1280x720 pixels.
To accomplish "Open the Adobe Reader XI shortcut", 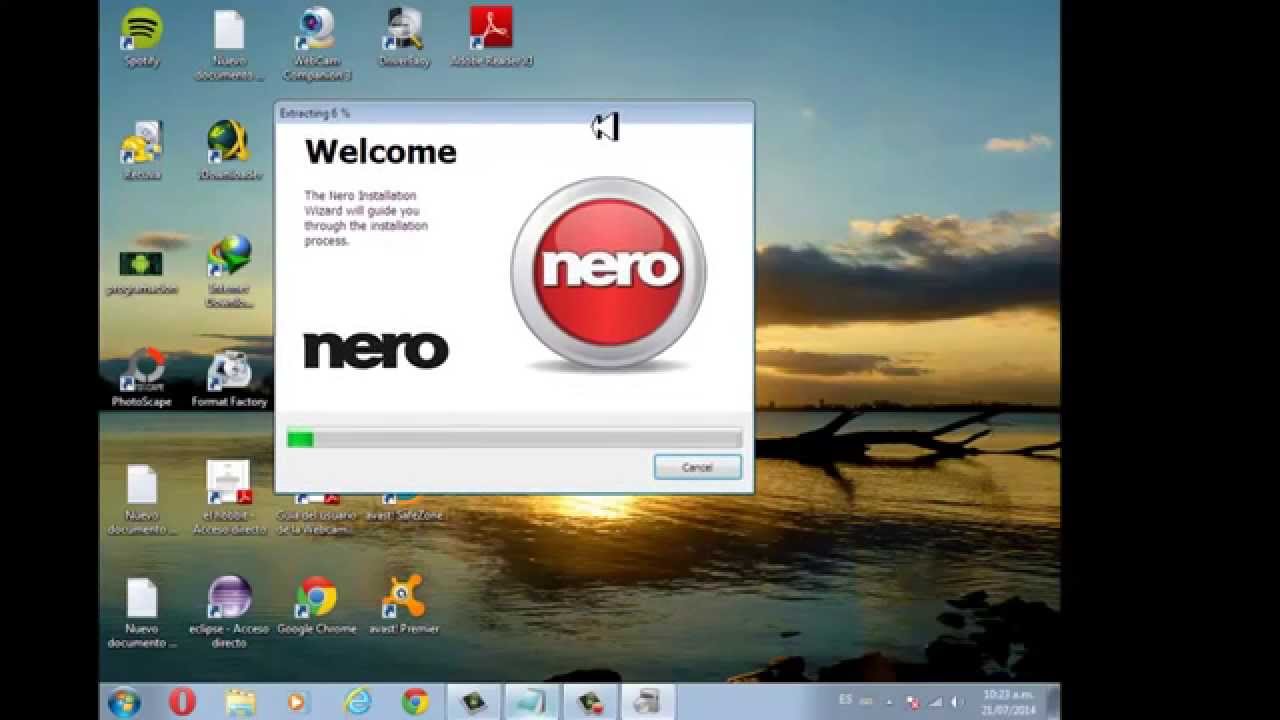I will tap(491, 38).
